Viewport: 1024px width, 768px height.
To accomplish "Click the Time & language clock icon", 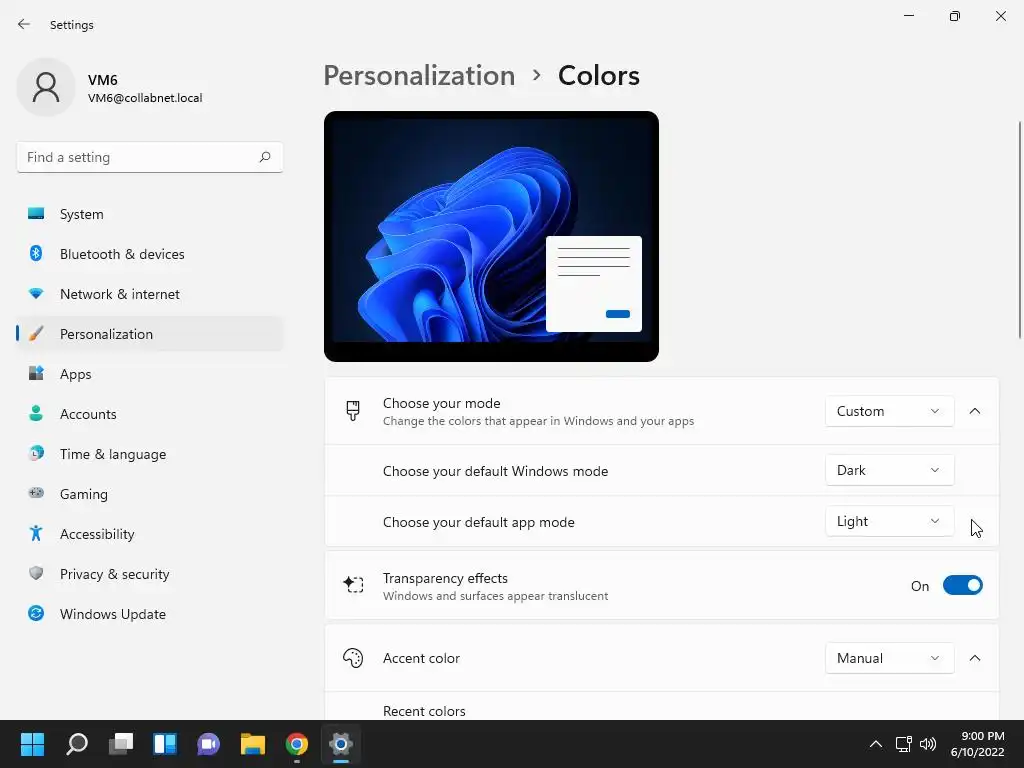I will point(36,453).
